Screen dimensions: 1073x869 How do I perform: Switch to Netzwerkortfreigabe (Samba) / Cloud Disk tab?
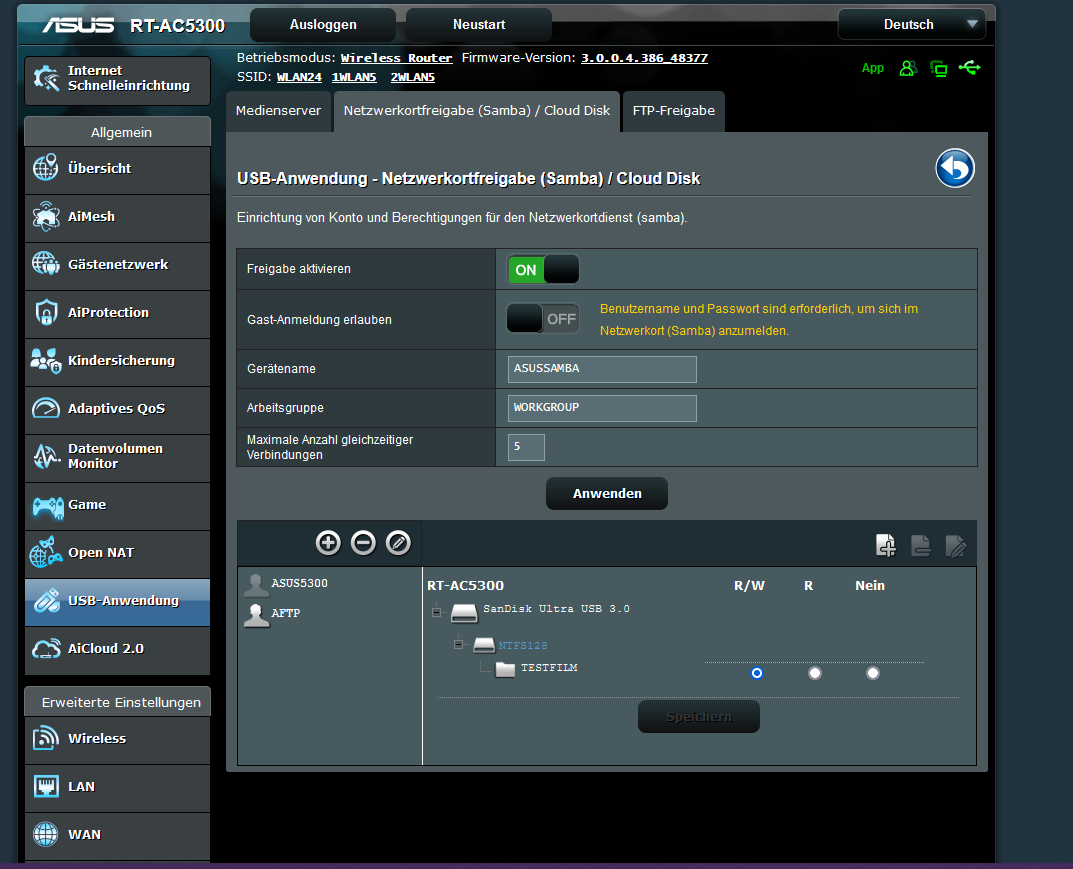(477, 111)
